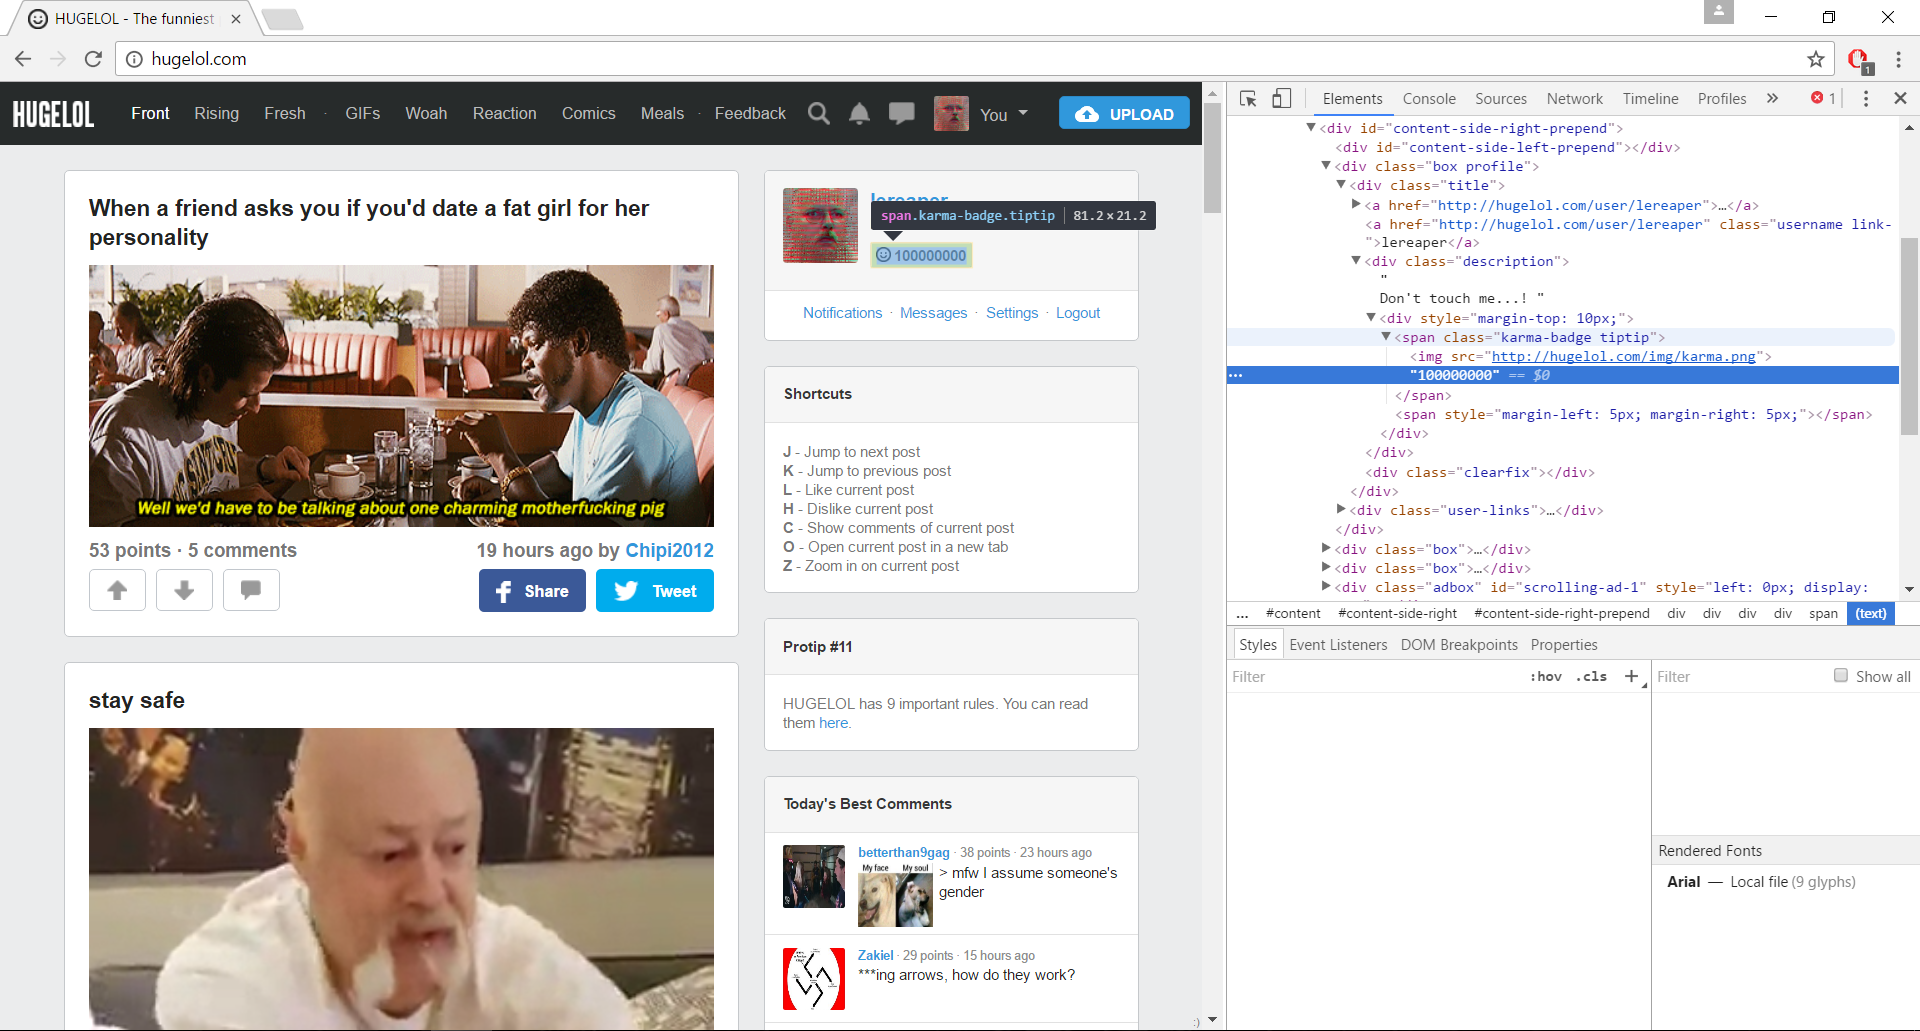
Task: Tweet the first post
Action: [655, 591]
